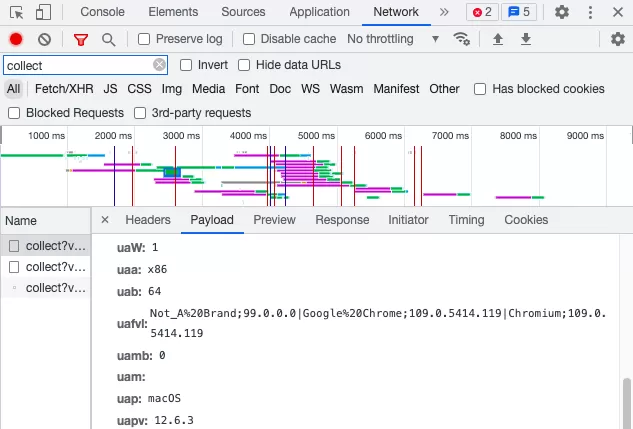
Task: Close the request details pane
Action: point(105,220)
